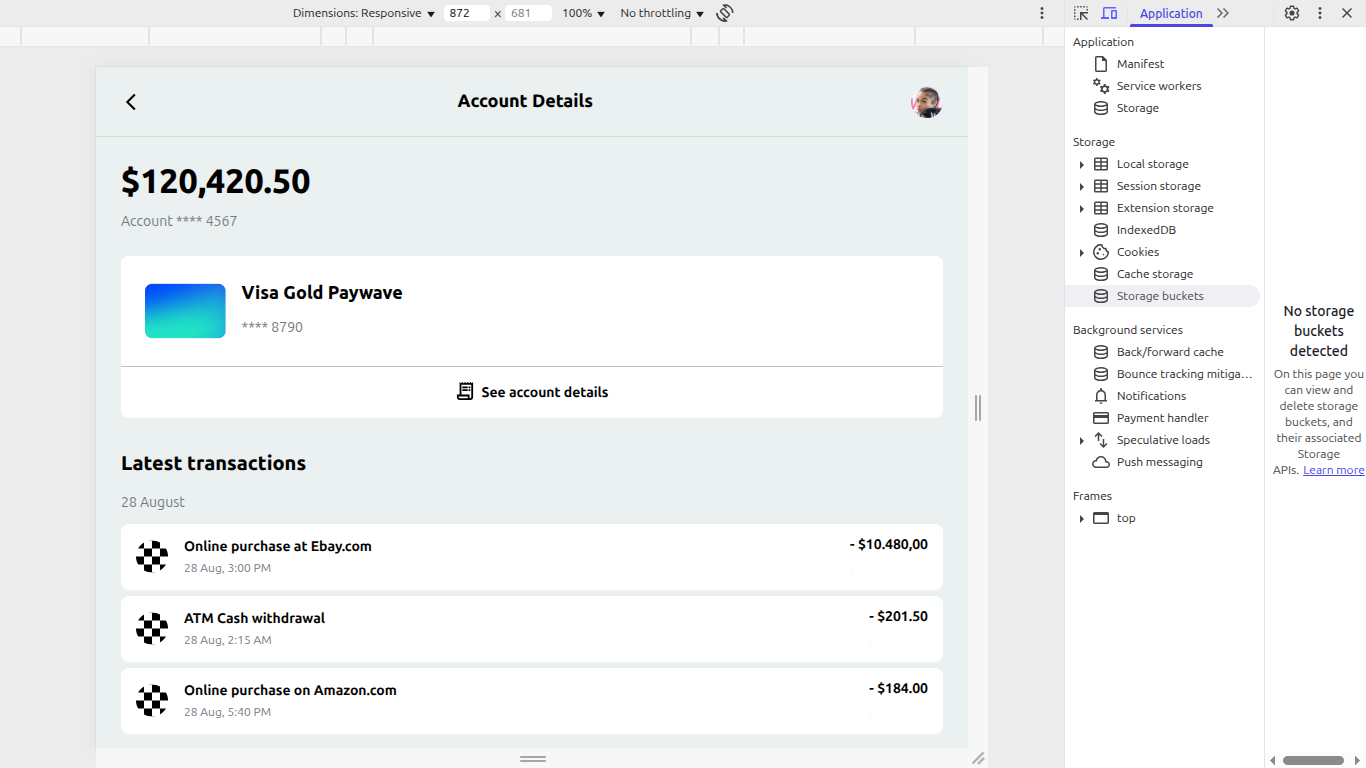Viewport: 1366px width, 768px height.
Task: Expand the Session storage tree arrow
Action: pos(1081,187)
